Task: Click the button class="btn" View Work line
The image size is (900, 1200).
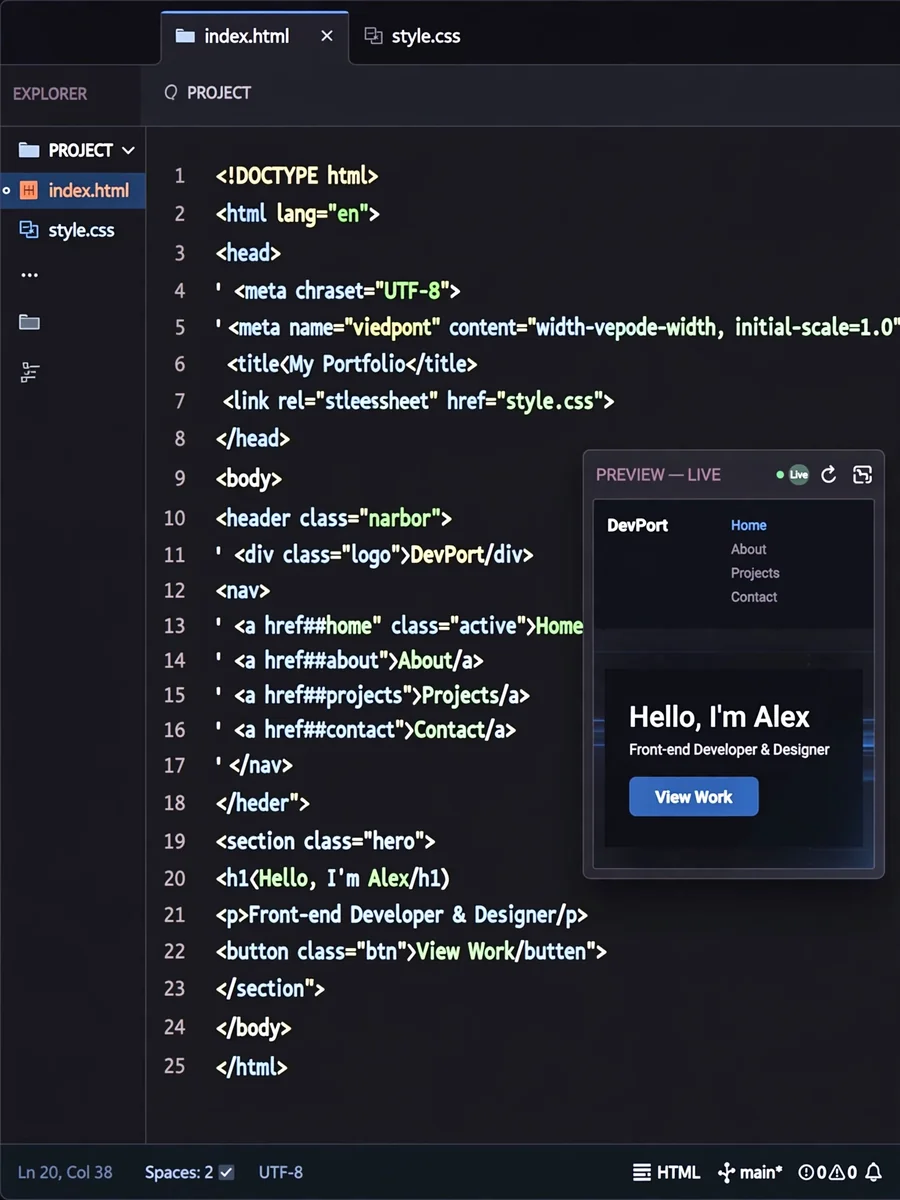Action: pyautogui.click(x=411, y=951)
